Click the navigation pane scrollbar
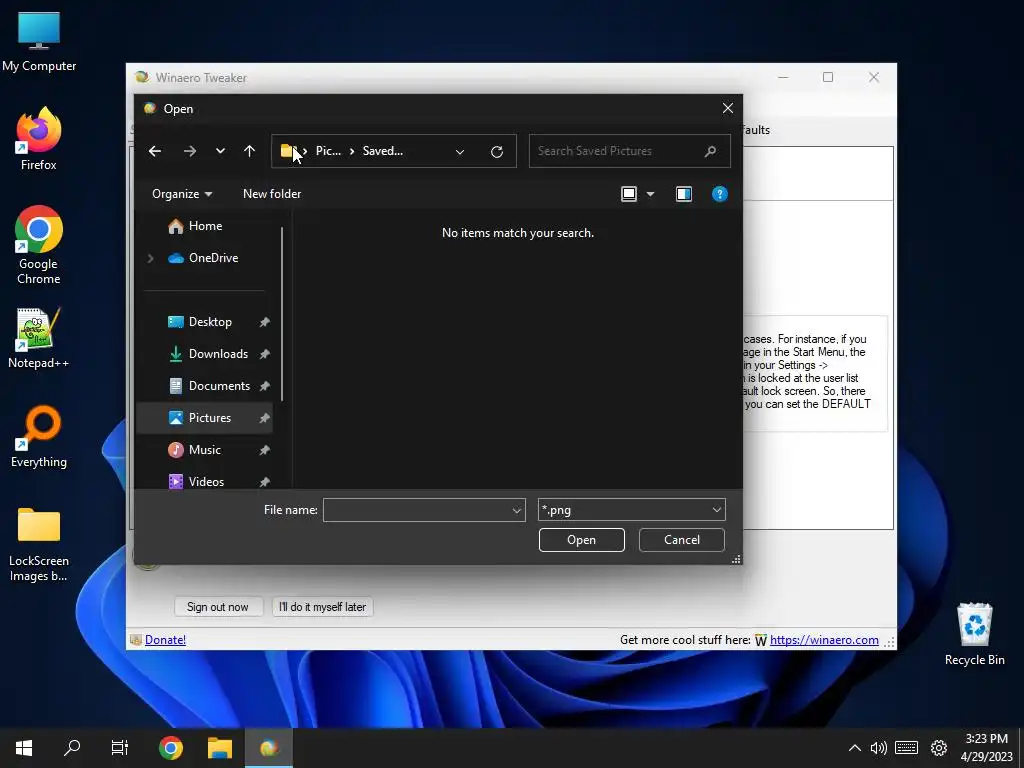 point(282,314)
